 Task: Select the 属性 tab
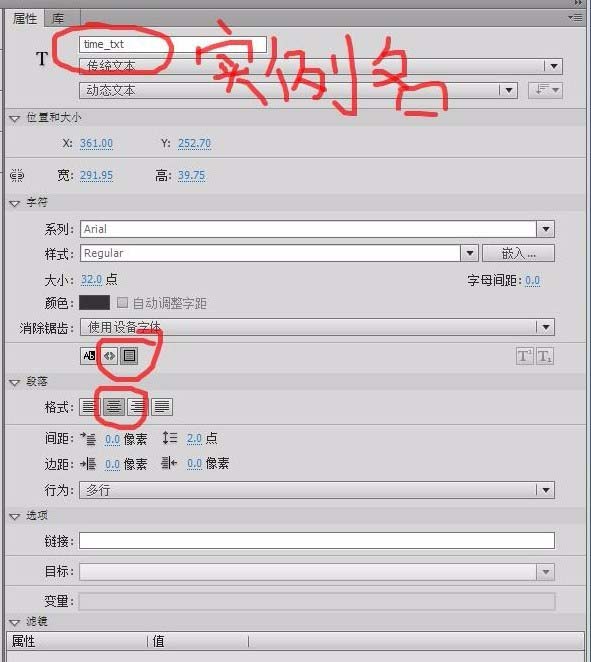(x=25, y=19)
